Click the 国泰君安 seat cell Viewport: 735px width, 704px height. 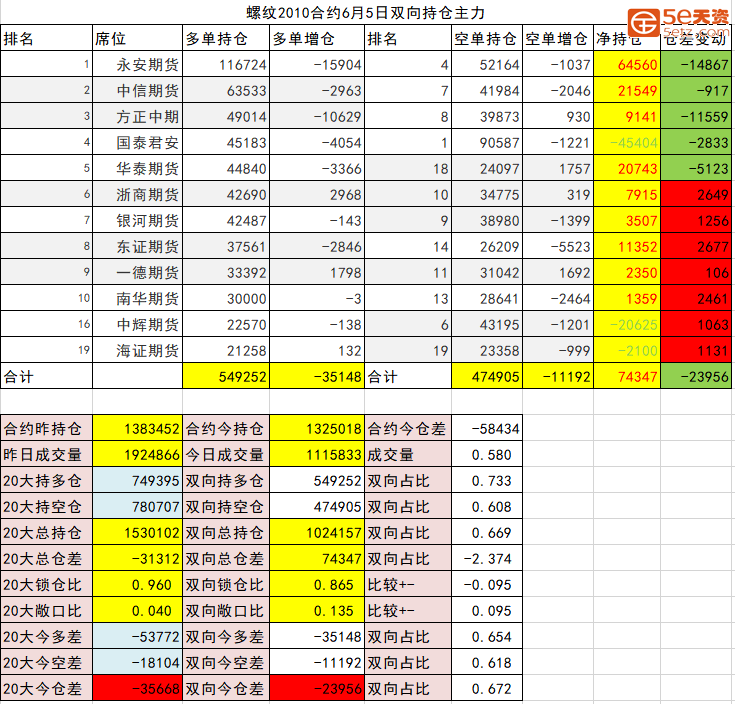point(137,142)
